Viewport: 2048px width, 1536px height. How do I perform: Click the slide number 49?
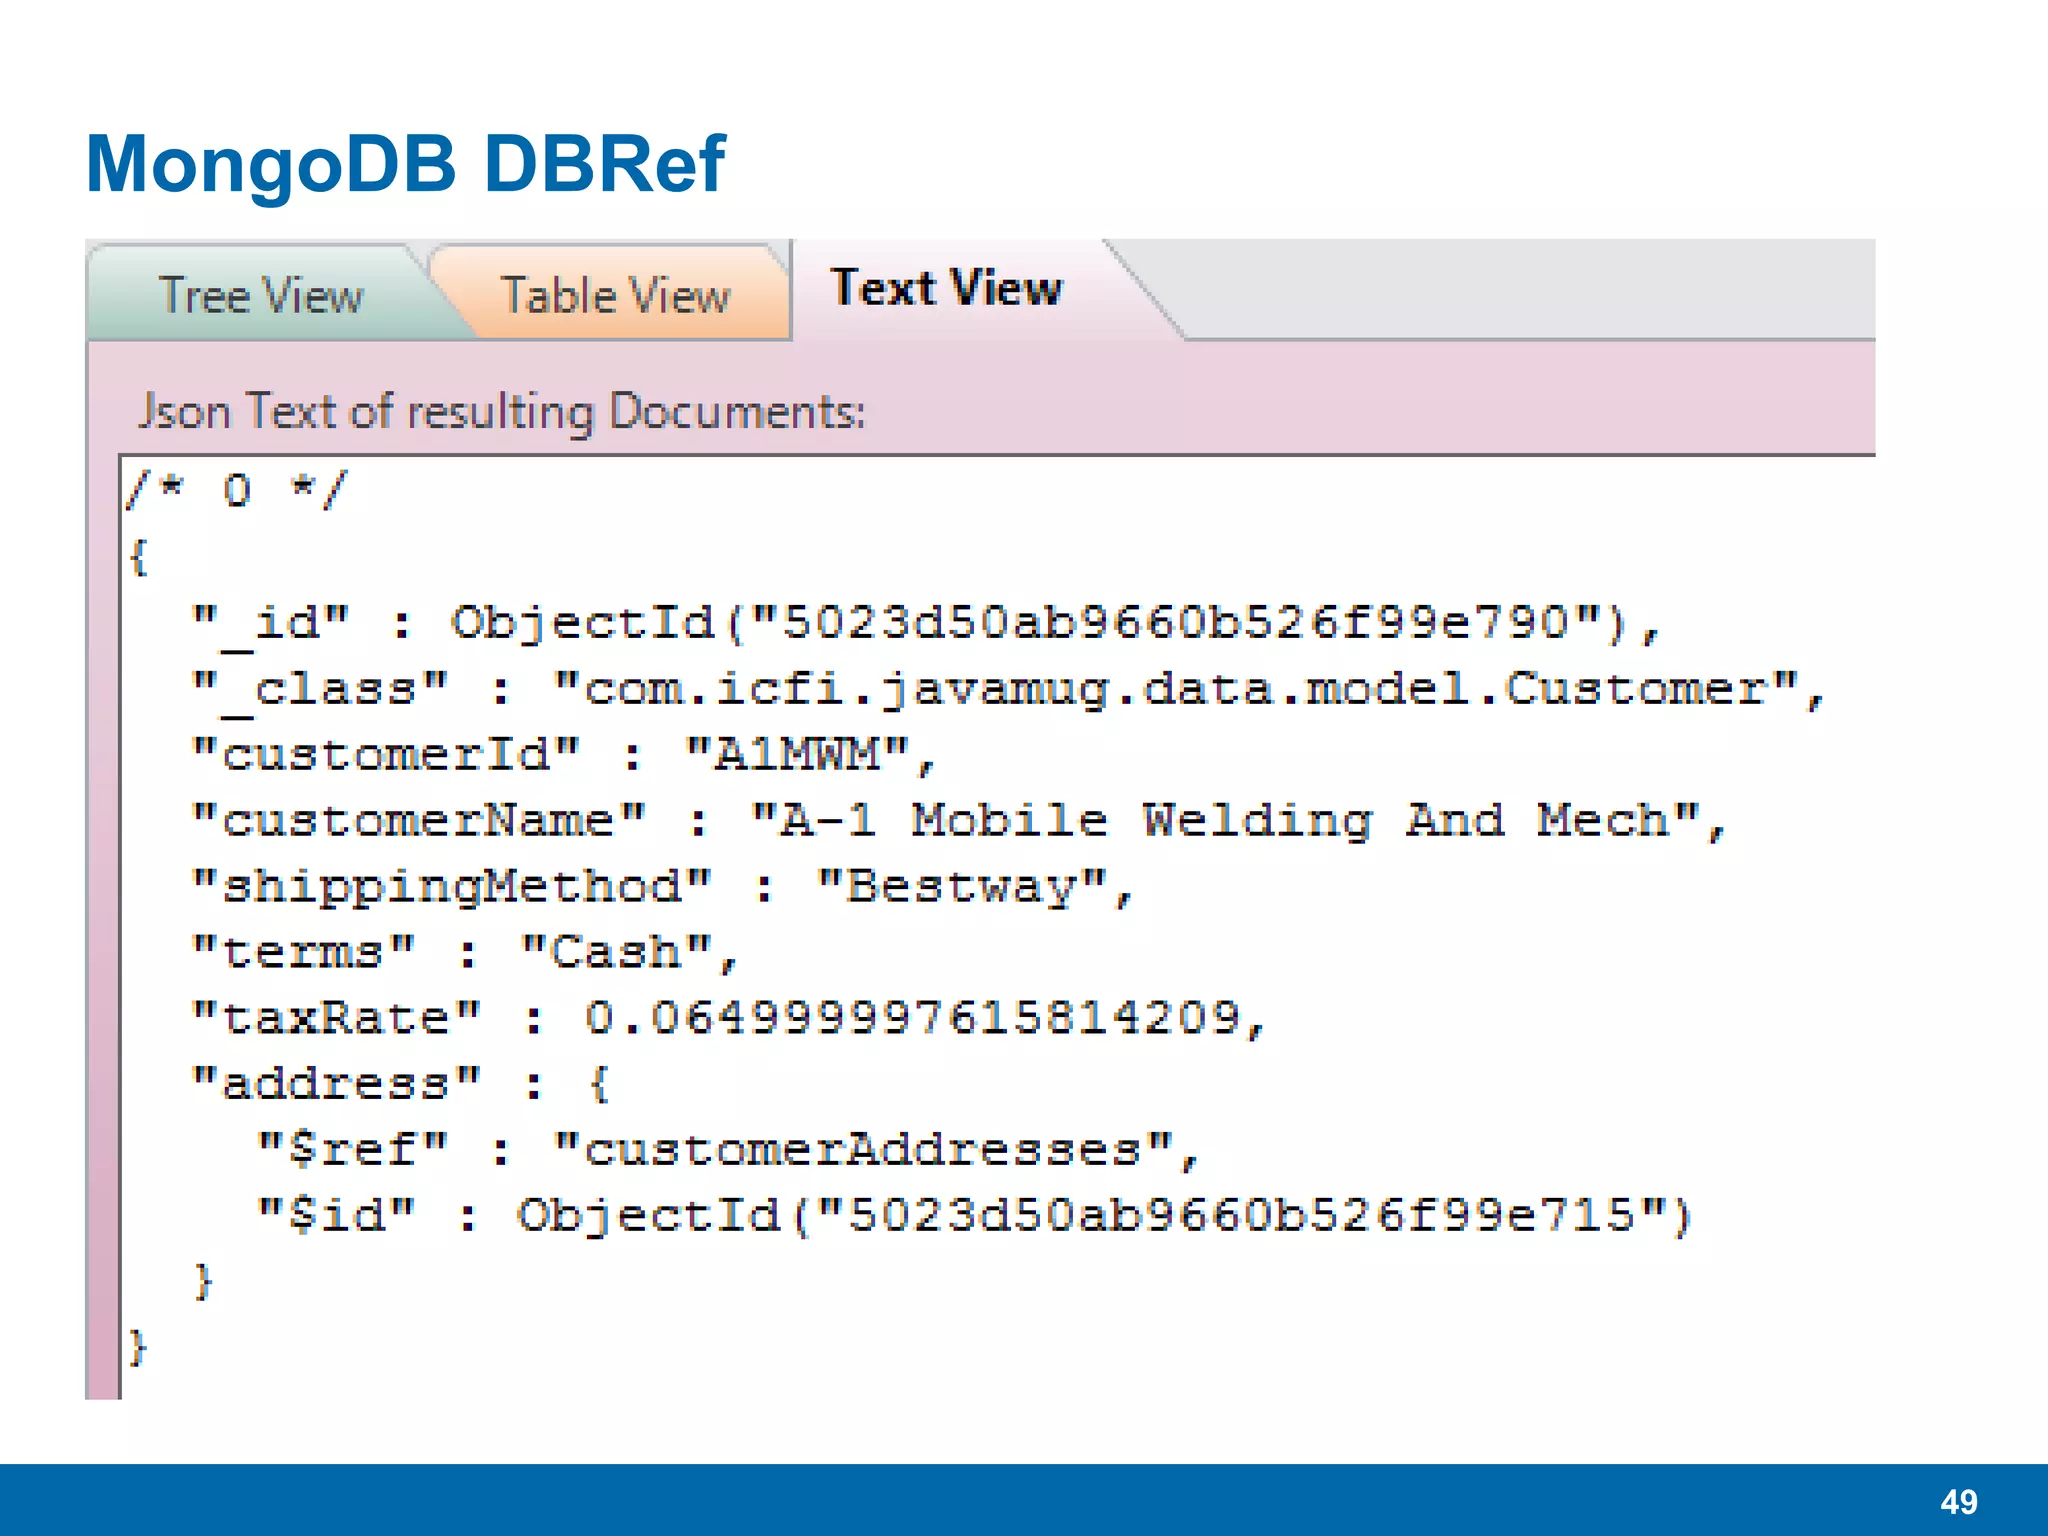click(1958, 1501)
